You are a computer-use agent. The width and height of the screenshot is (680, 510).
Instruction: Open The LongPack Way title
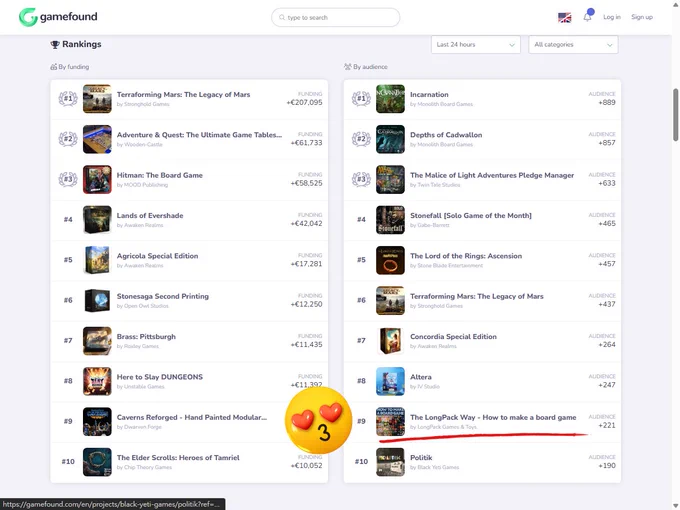pos(493,417)
